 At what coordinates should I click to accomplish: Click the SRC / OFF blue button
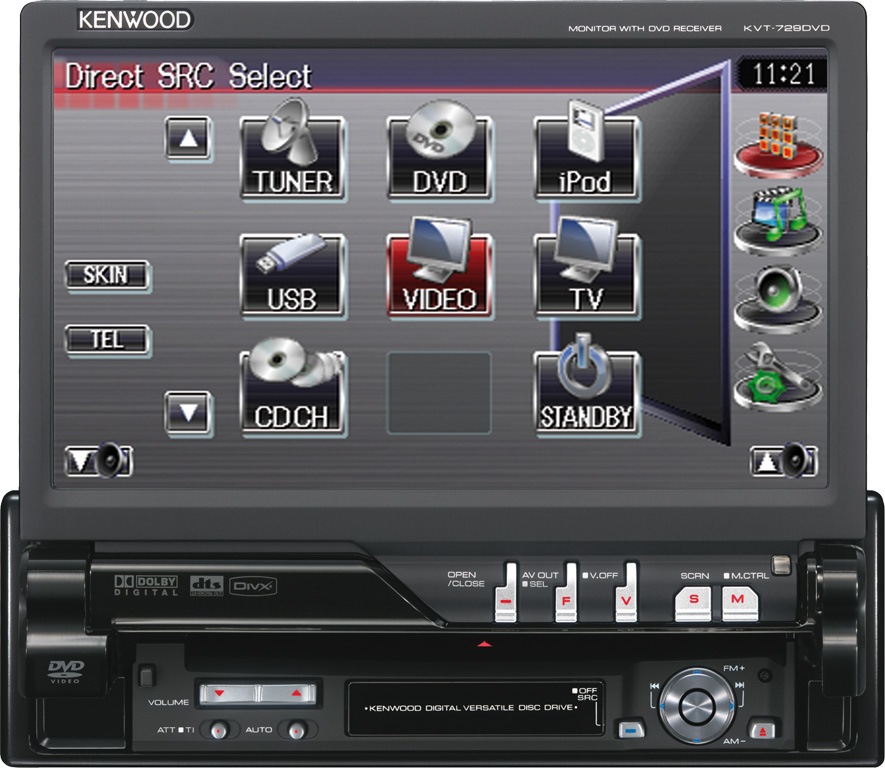click(x=631, y=729)
